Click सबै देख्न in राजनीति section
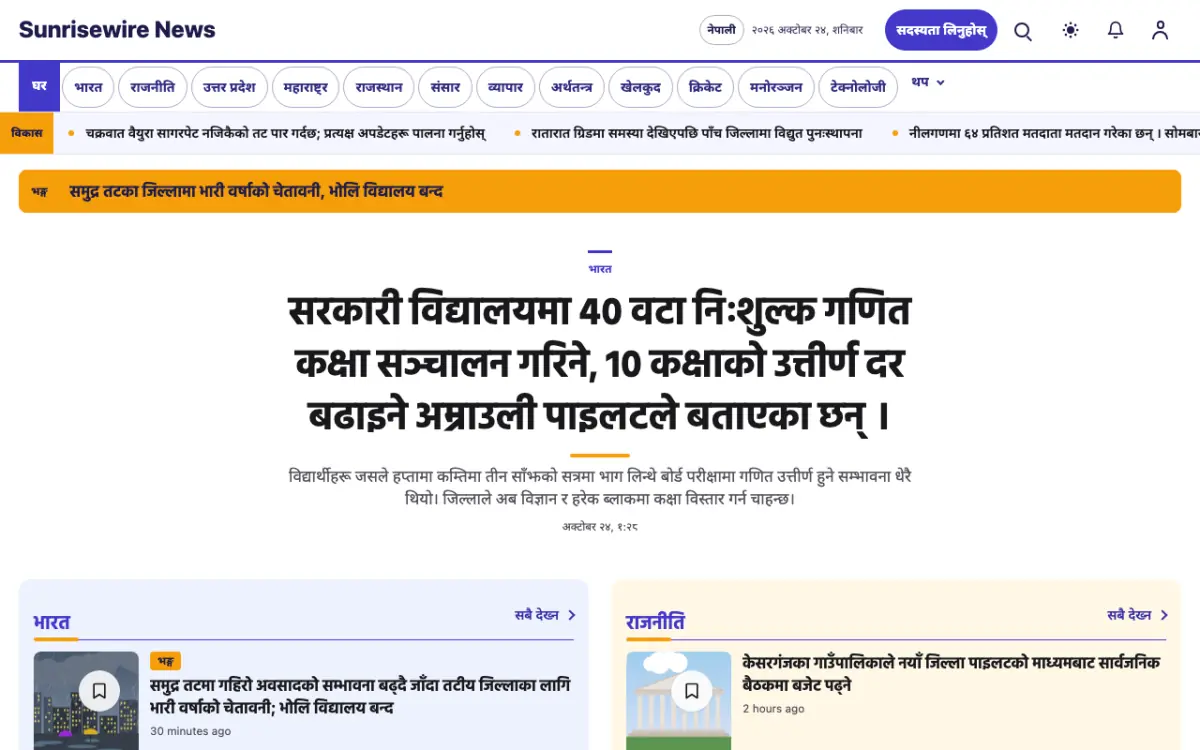The height and width of the screenshot is (750, 1200). click(x=1138, y=615)
